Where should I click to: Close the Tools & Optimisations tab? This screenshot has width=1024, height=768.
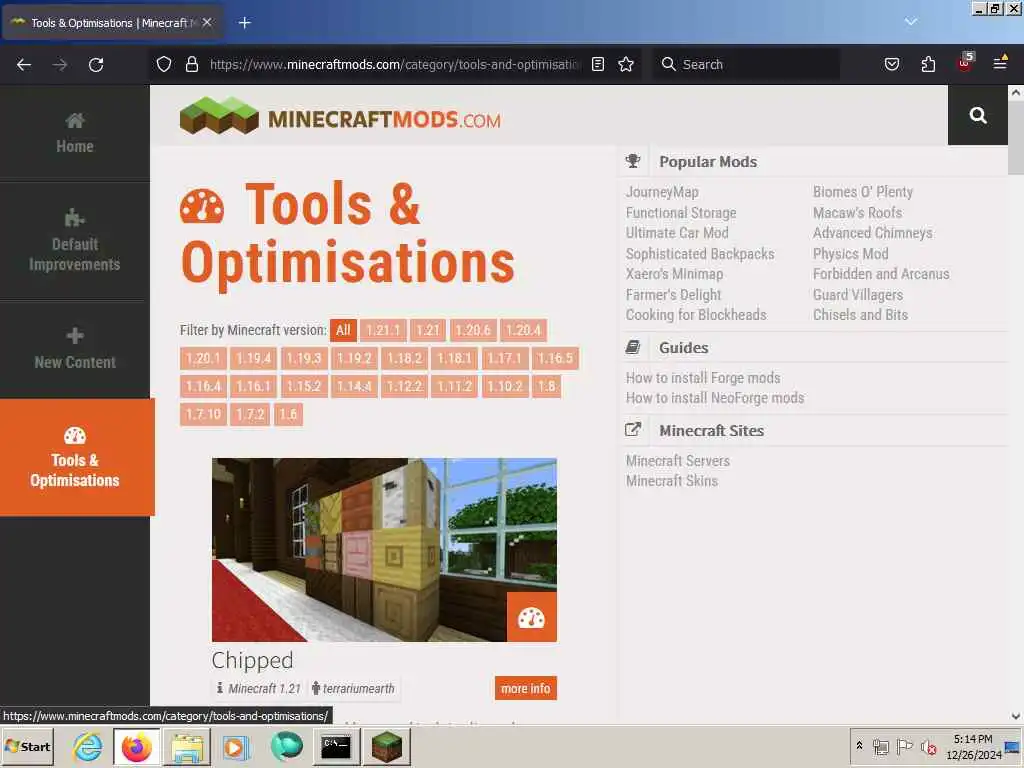coord(207,22)
